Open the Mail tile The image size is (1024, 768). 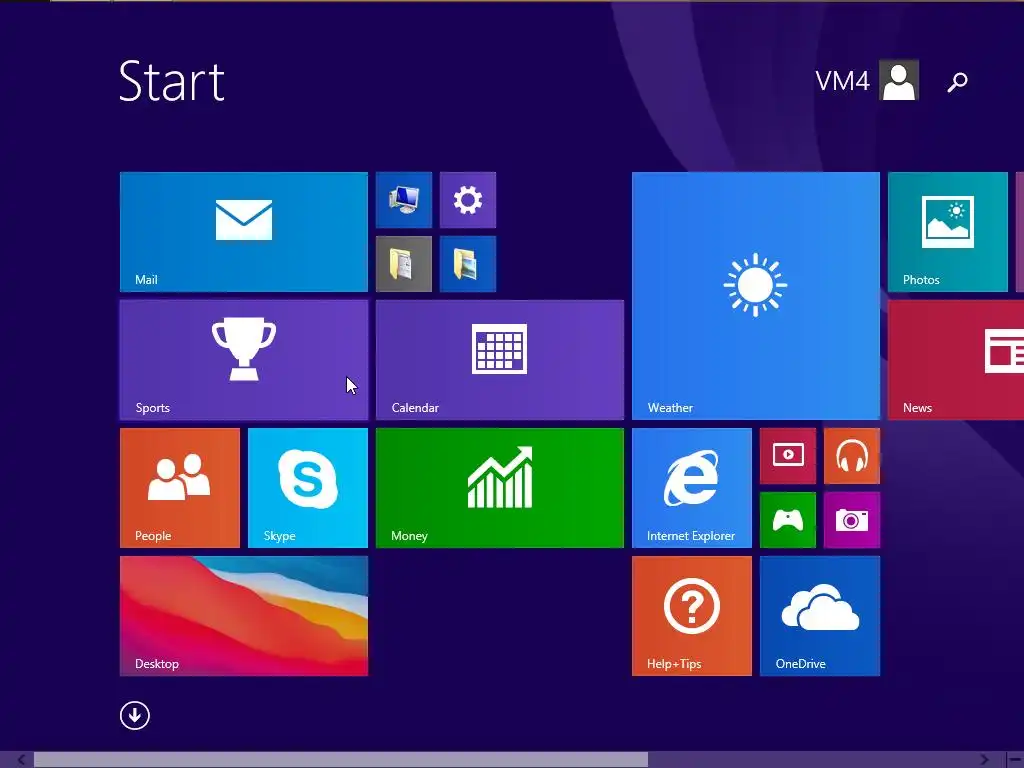pyautogui.click(x=244, y=232)
